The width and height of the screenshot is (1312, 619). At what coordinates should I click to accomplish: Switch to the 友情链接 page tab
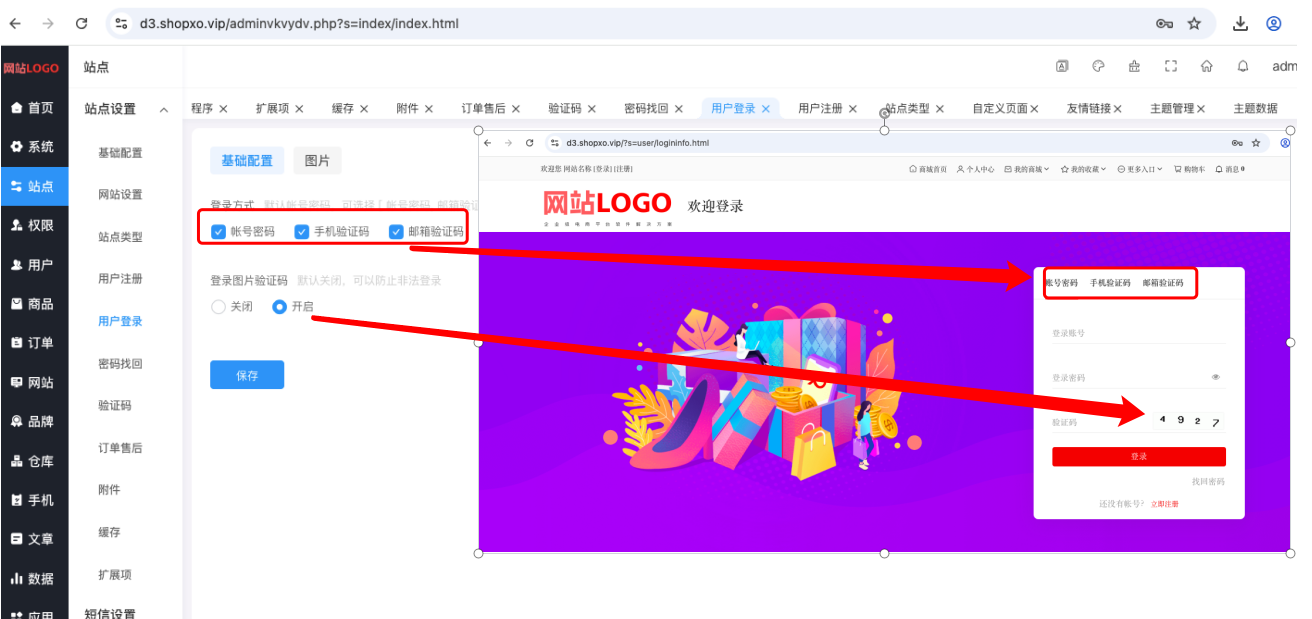click(x=1088, y=108)
